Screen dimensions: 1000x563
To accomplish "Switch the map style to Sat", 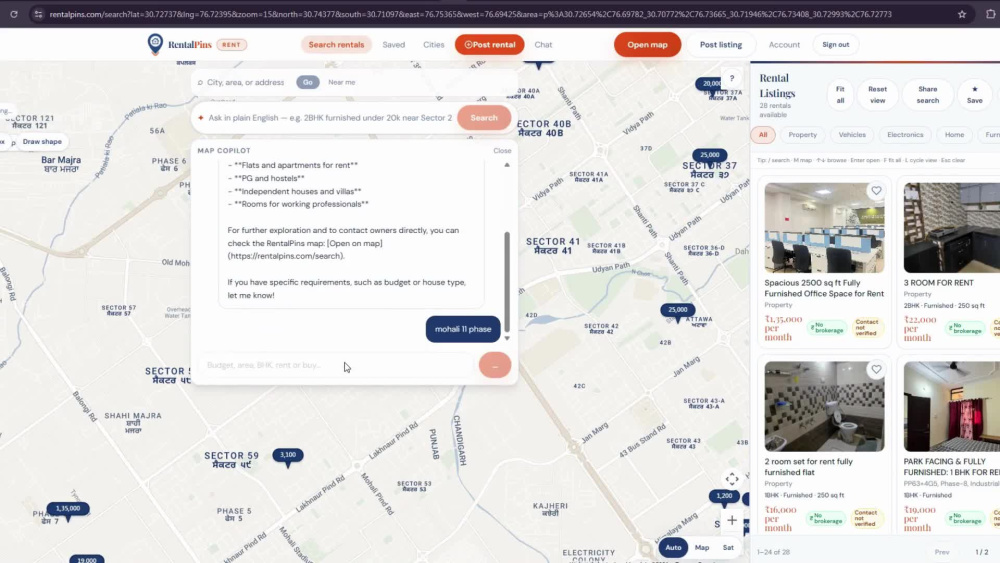I will [x=728, y=547].
